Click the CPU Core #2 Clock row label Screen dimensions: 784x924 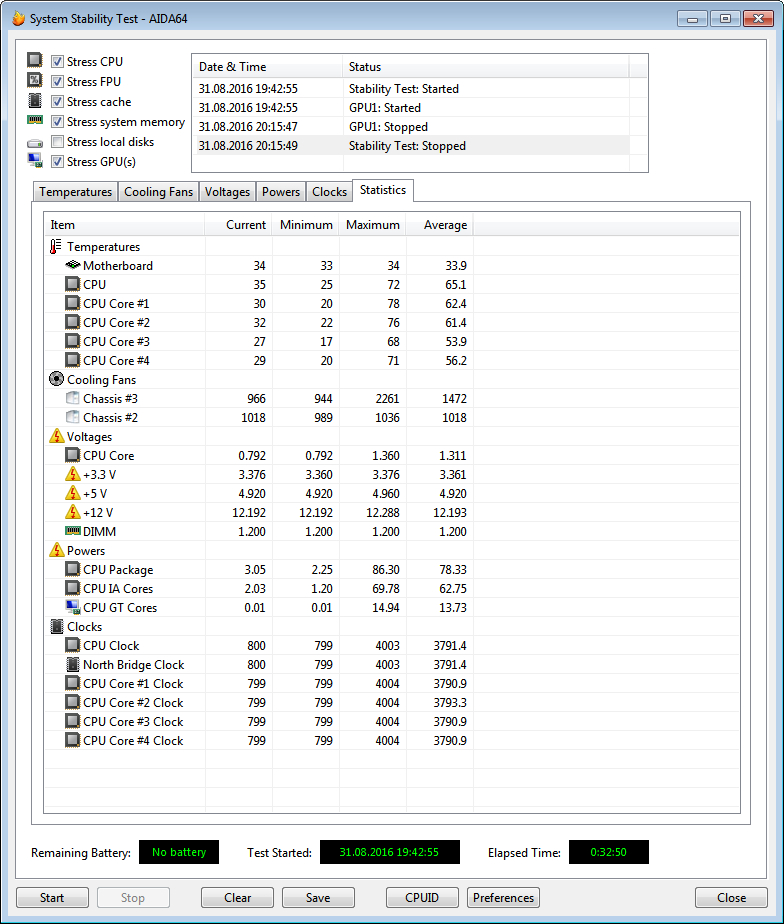pos(133,702)
